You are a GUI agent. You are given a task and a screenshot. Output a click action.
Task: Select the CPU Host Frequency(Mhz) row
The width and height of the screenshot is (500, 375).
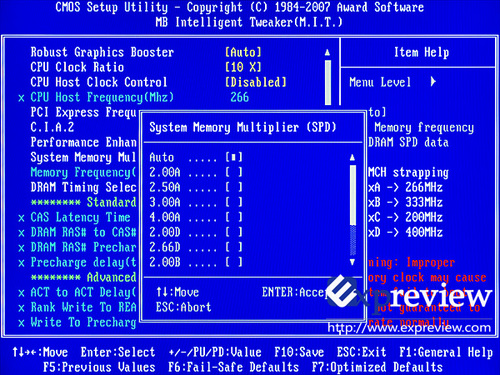[x=133, y=97]
